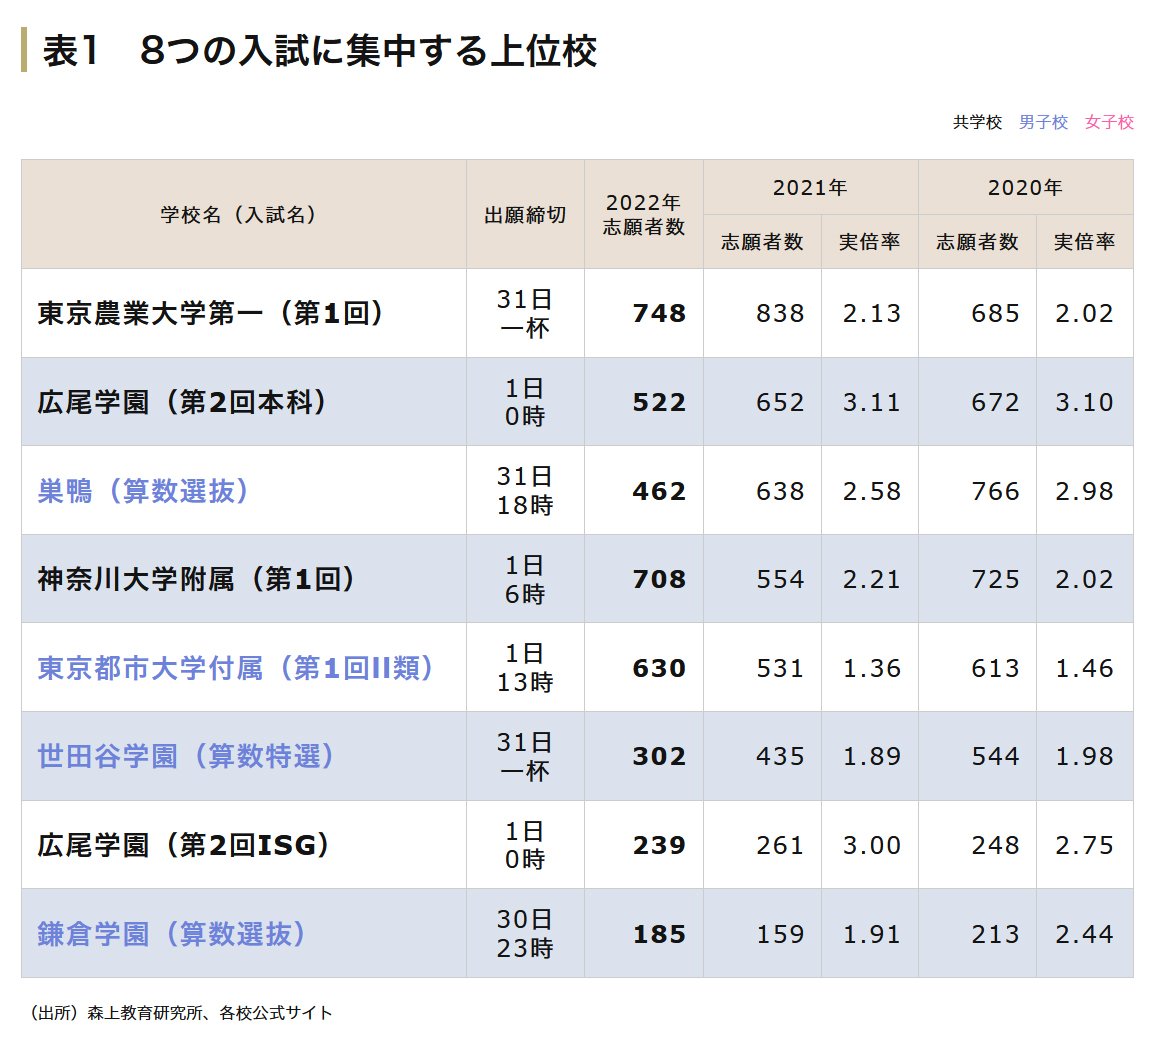Select the 2021 ratio 1.36

(x=871, y=667)
